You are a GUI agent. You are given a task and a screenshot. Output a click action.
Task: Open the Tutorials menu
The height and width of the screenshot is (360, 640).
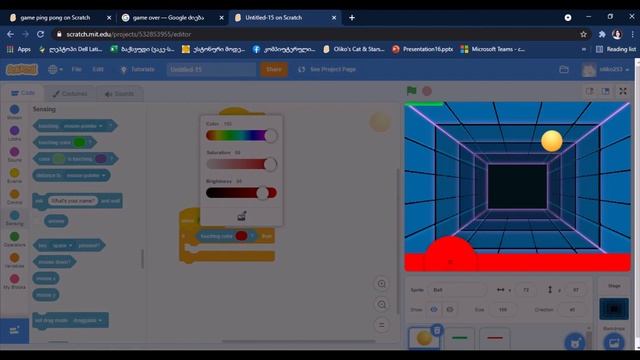click(x=138, y=69)
